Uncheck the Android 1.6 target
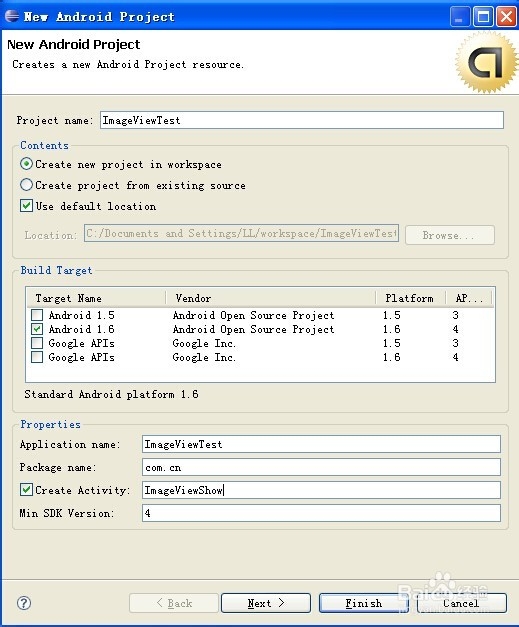 (37, 329)
